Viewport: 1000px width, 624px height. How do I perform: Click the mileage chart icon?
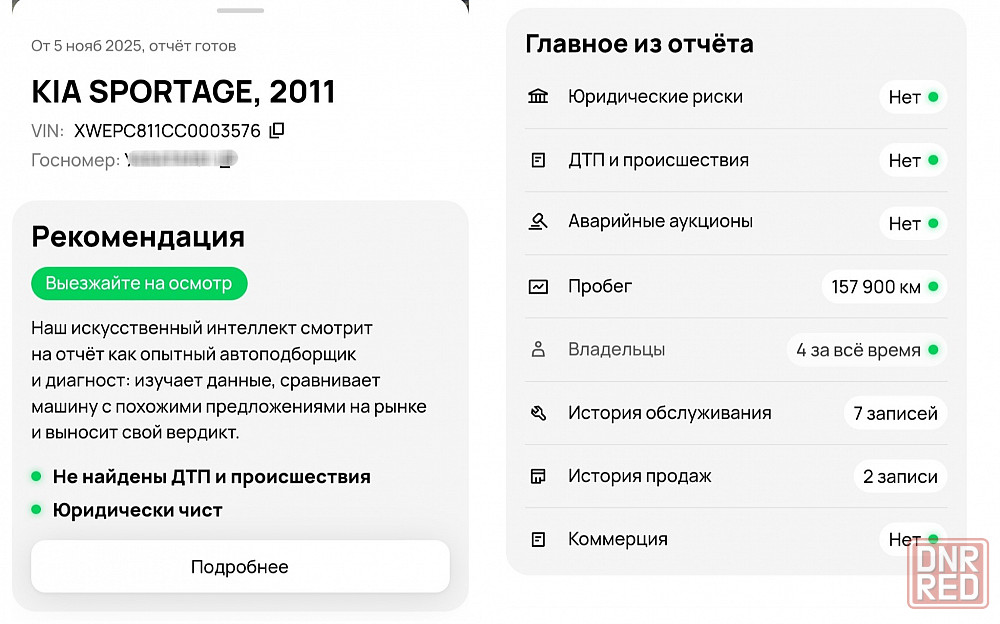click(x=538, y=286)
